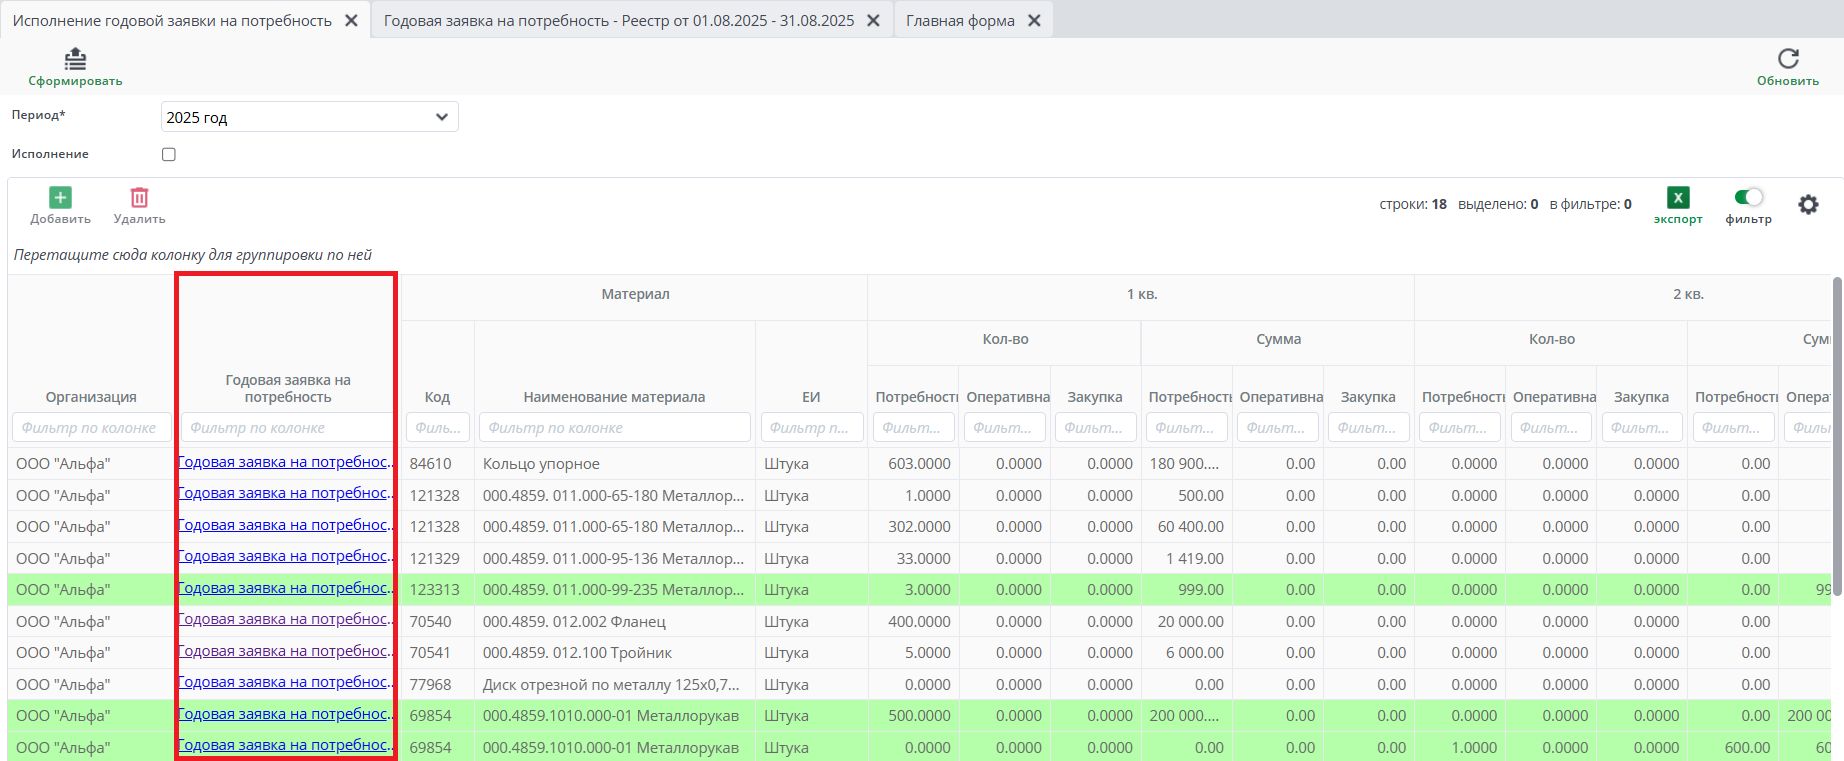This screenshot has width=1844, height=761.
Task: Open the Годовая заявка link for Кольцо упорное
Action: coord(285,462)
